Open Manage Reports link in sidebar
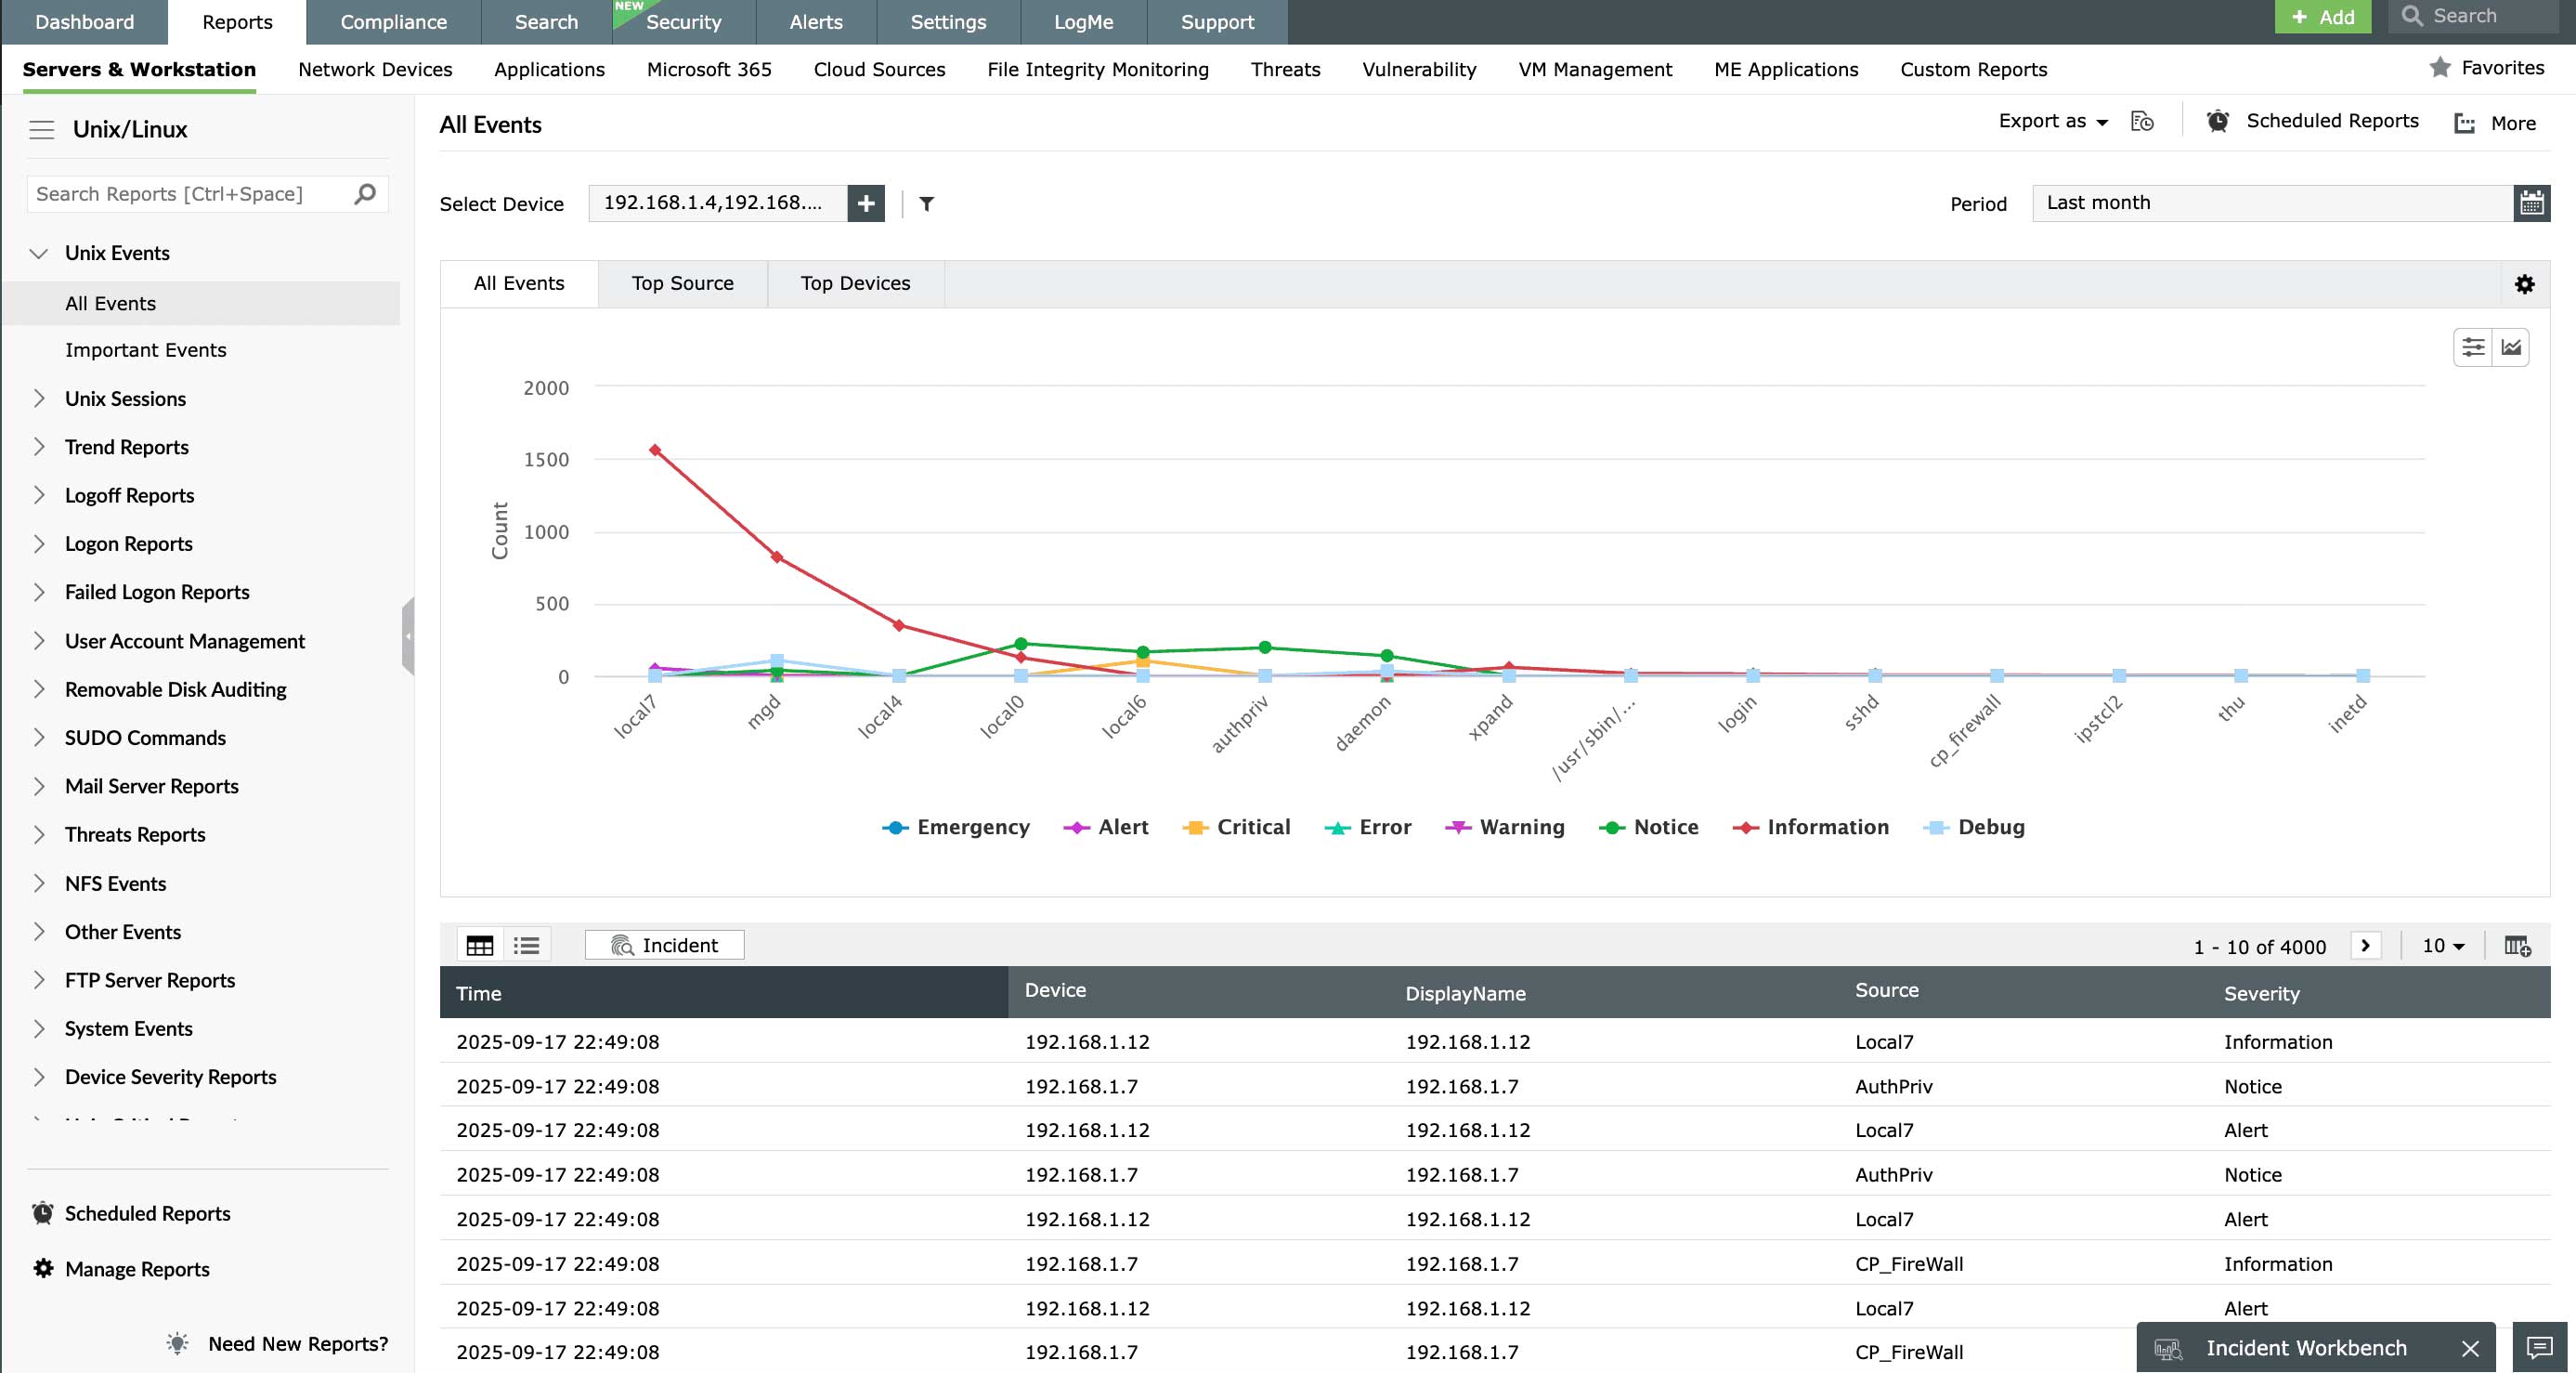 click(x=137, y=1268)
